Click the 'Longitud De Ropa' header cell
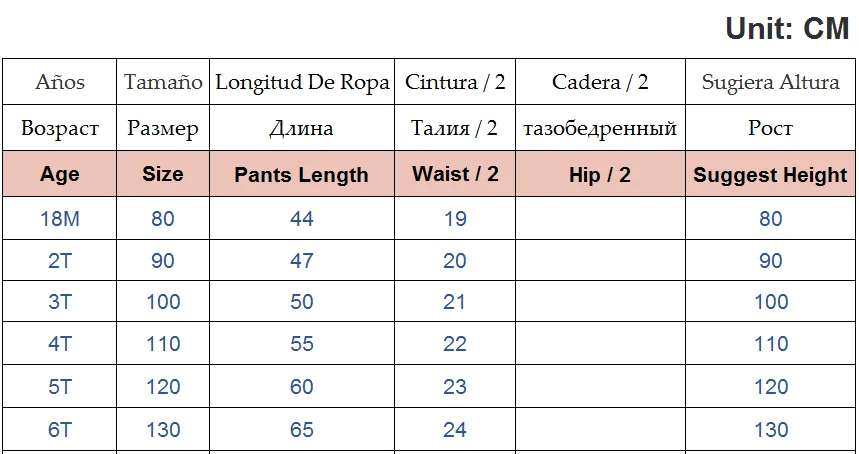 [302, 82]
